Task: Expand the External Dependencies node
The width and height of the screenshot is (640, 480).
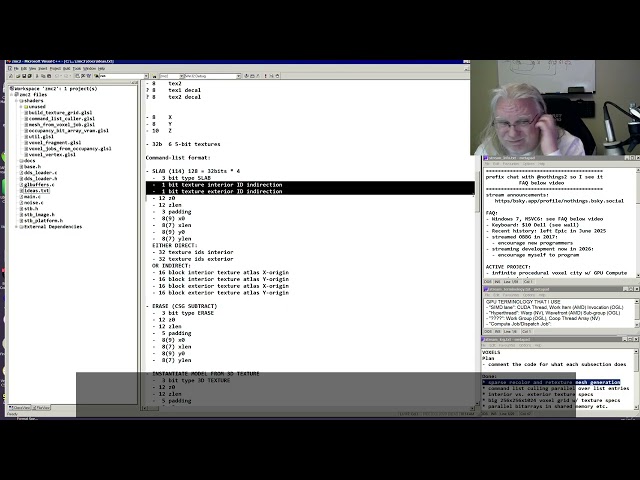Action: coord(17,227)
